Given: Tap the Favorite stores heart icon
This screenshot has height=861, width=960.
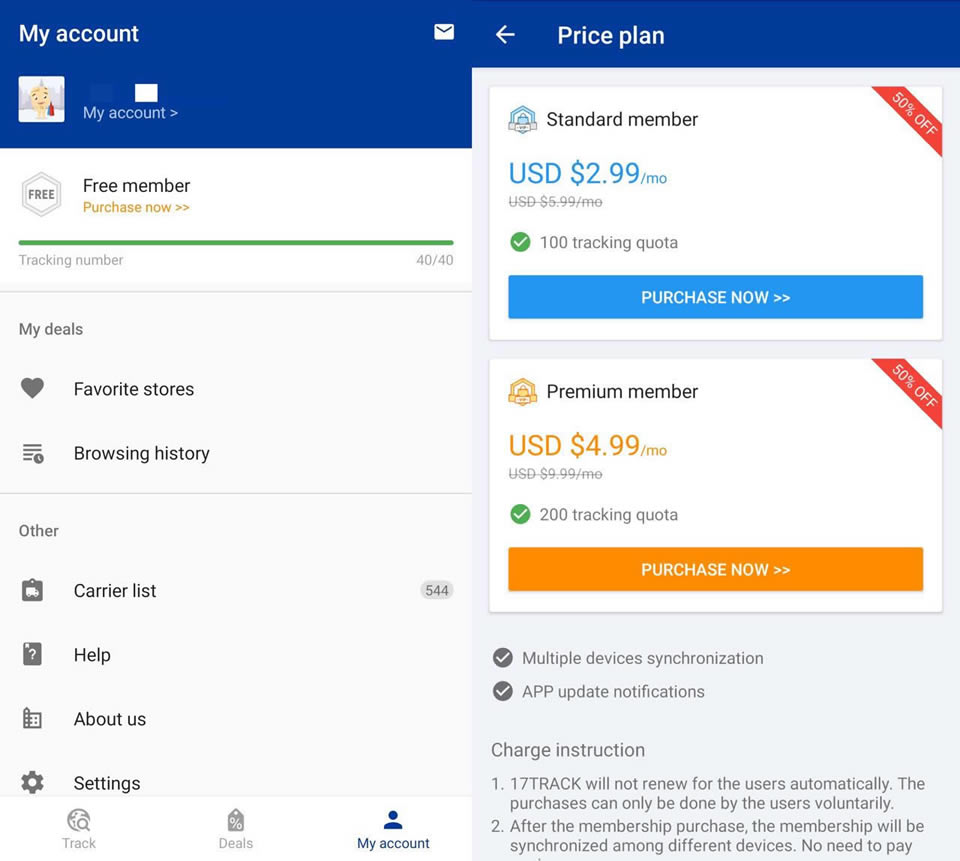Looking at the screenshot, I should (33, 389).
